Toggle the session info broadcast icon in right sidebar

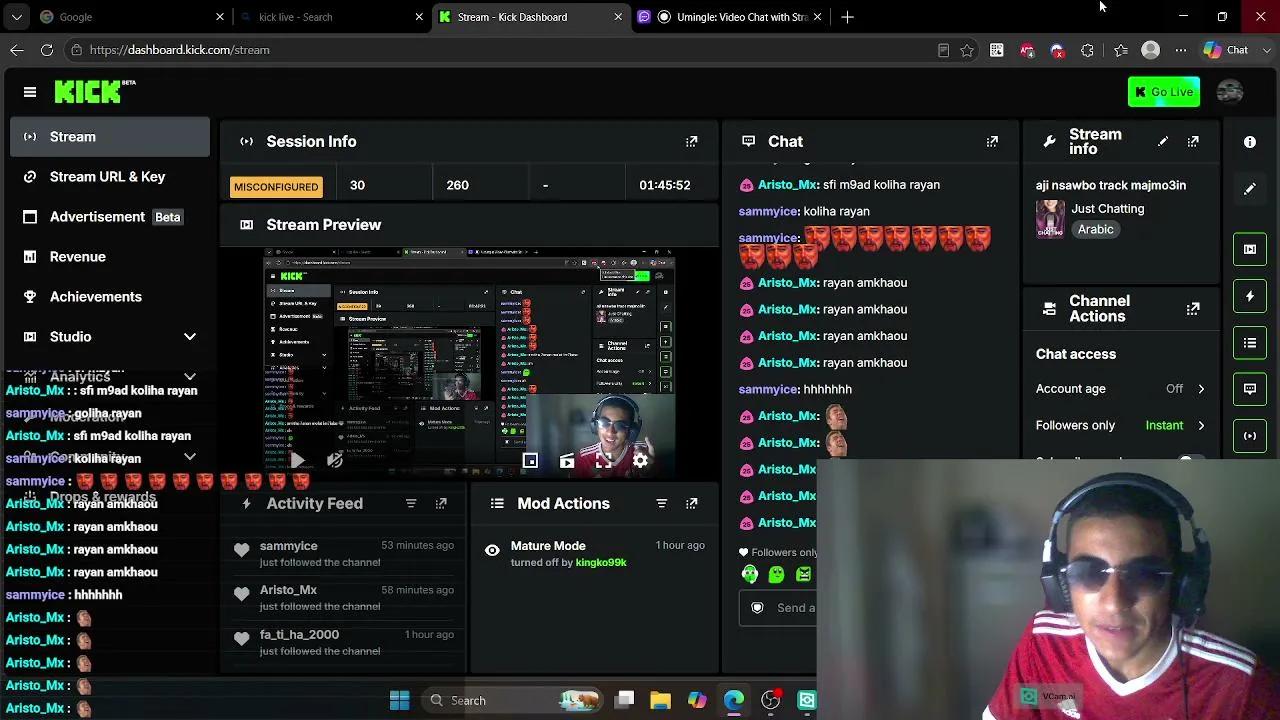pyautogui.click(x=1250, y=436)
